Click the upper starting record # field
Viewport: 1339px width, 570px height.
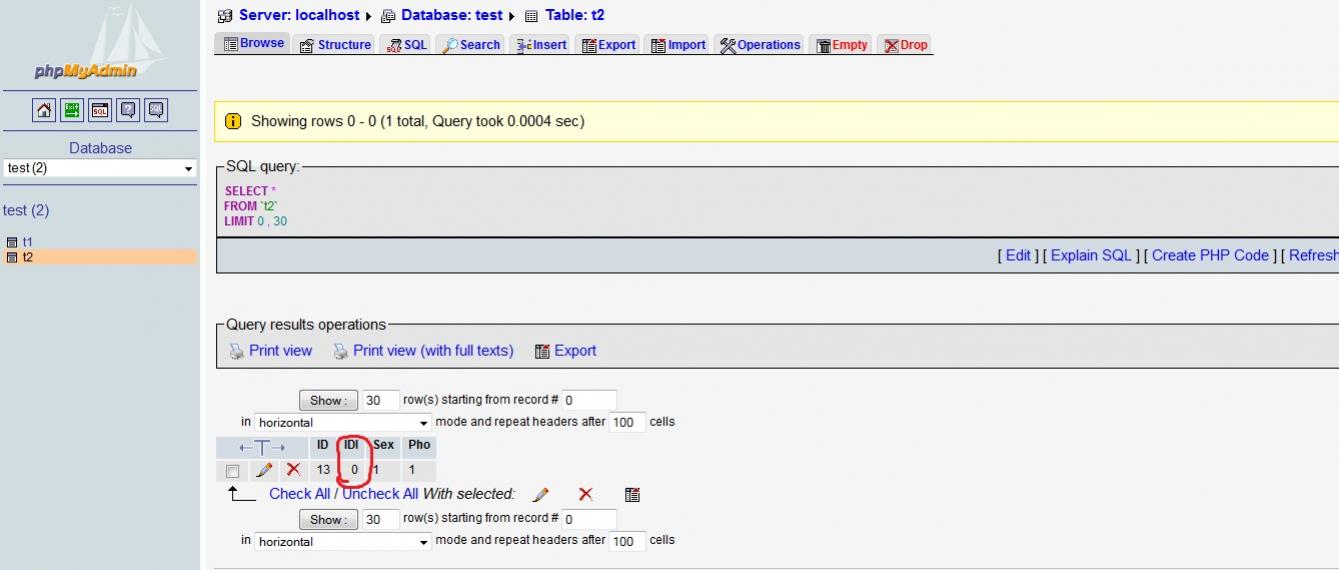[589, 401]
